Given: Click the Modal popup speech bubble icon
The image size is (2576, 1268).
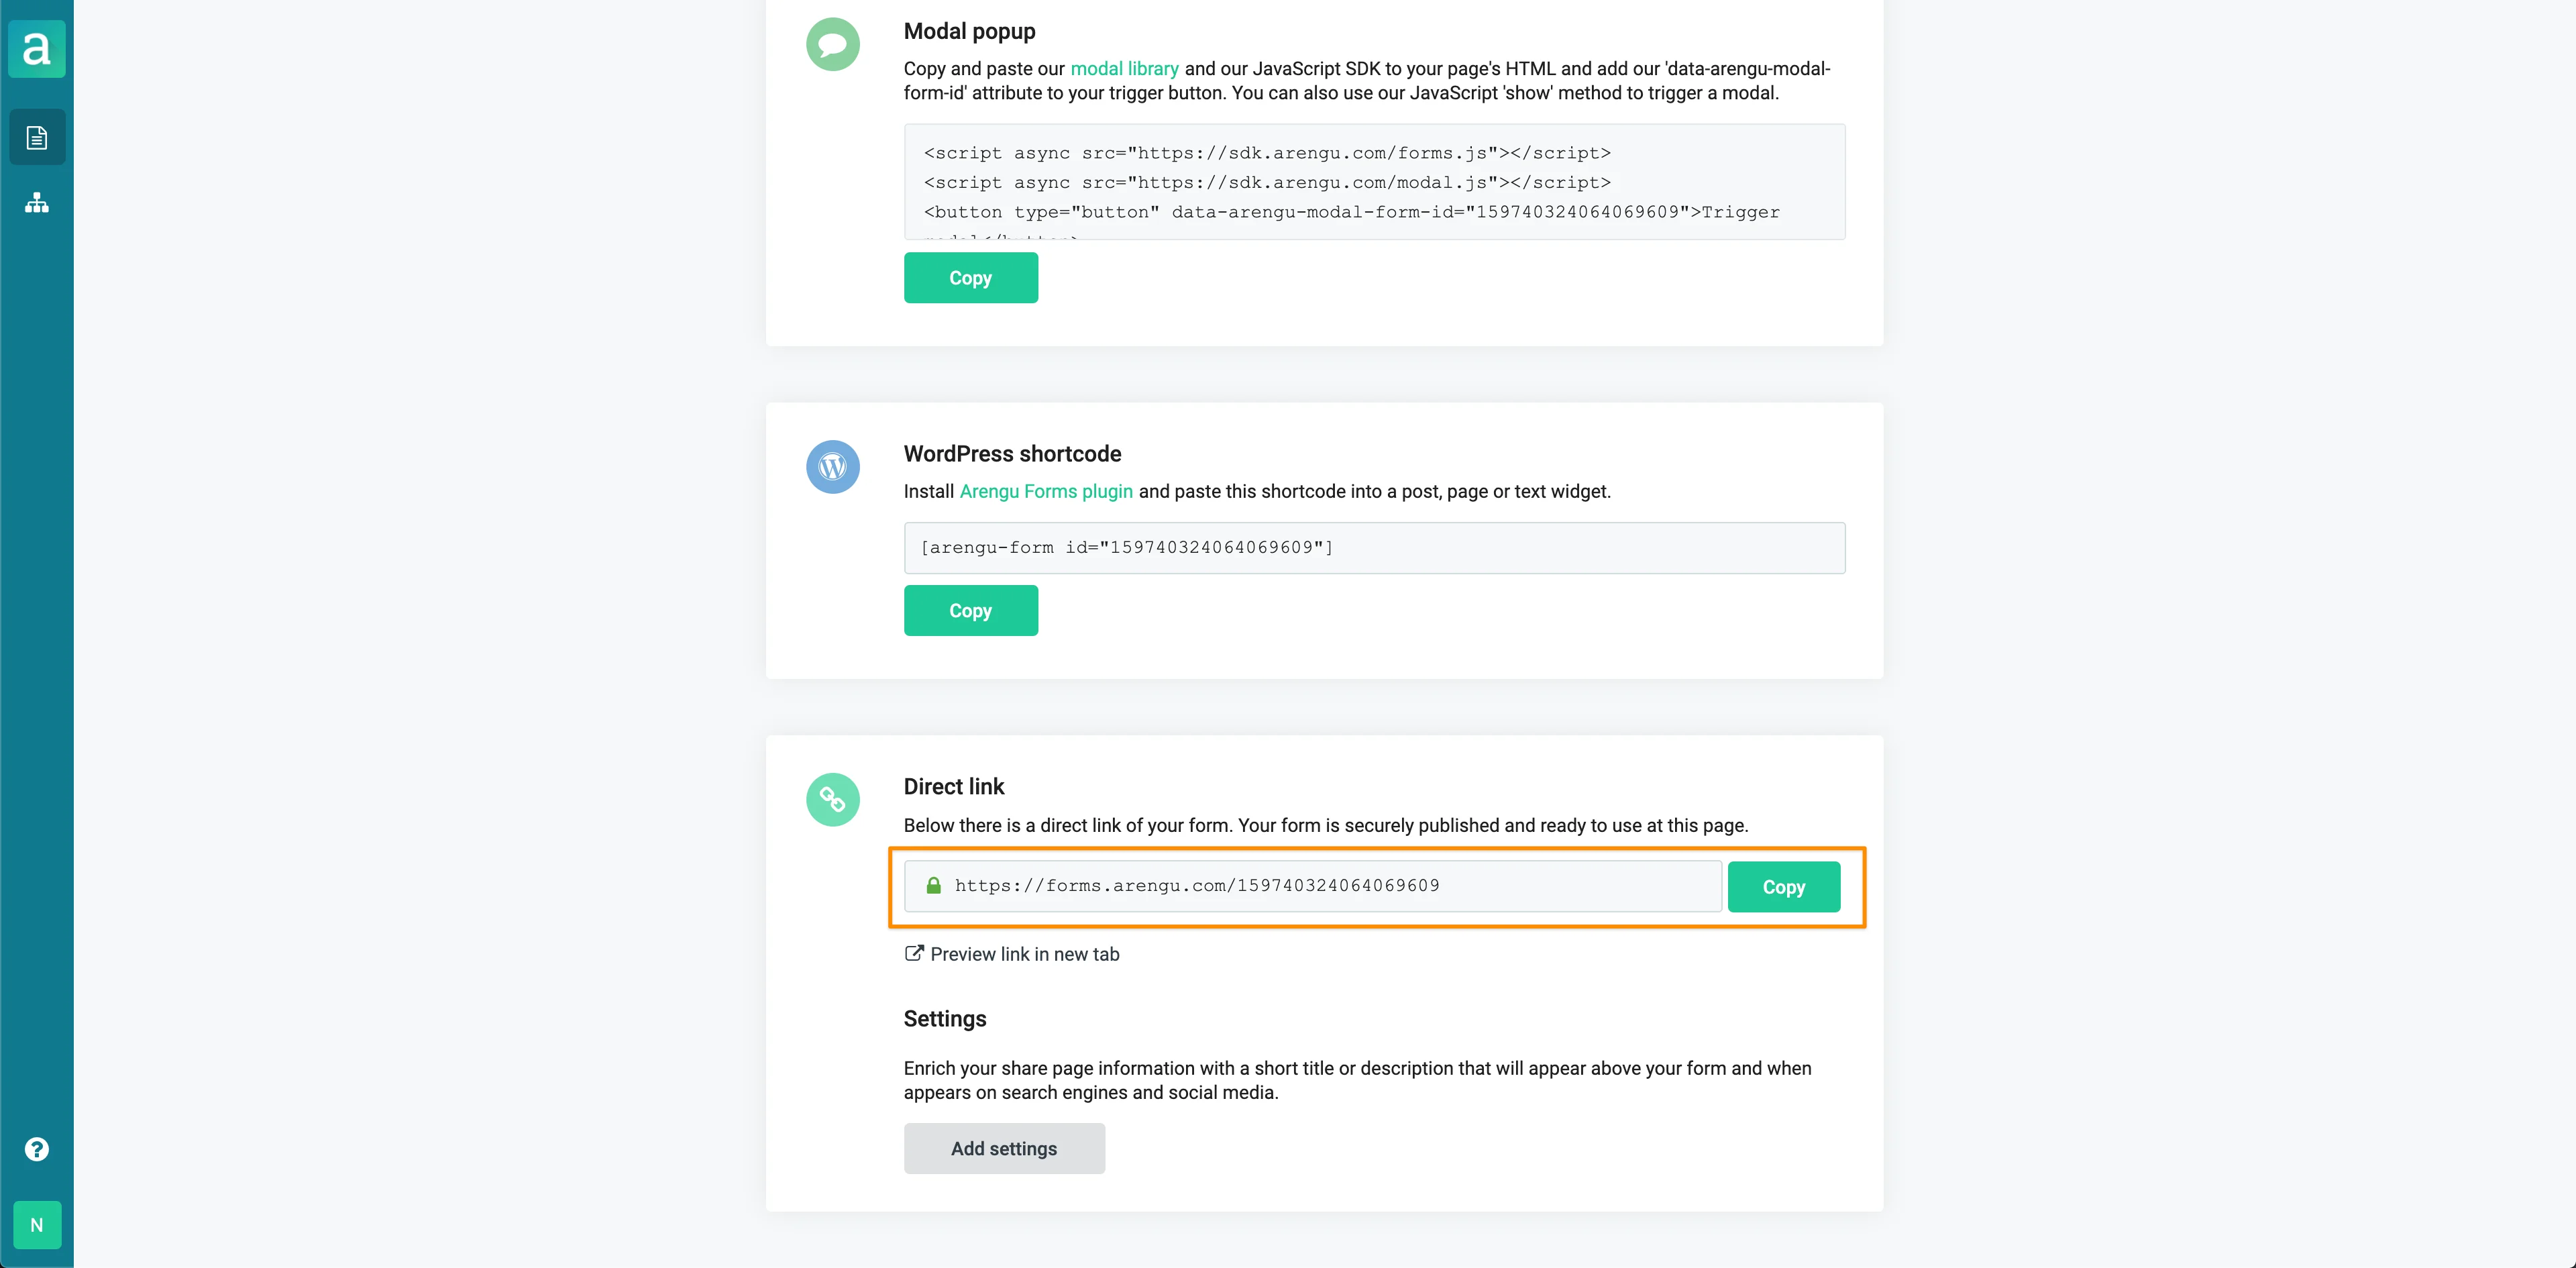Looking at the screenshot, I should [x=832, y=45].
